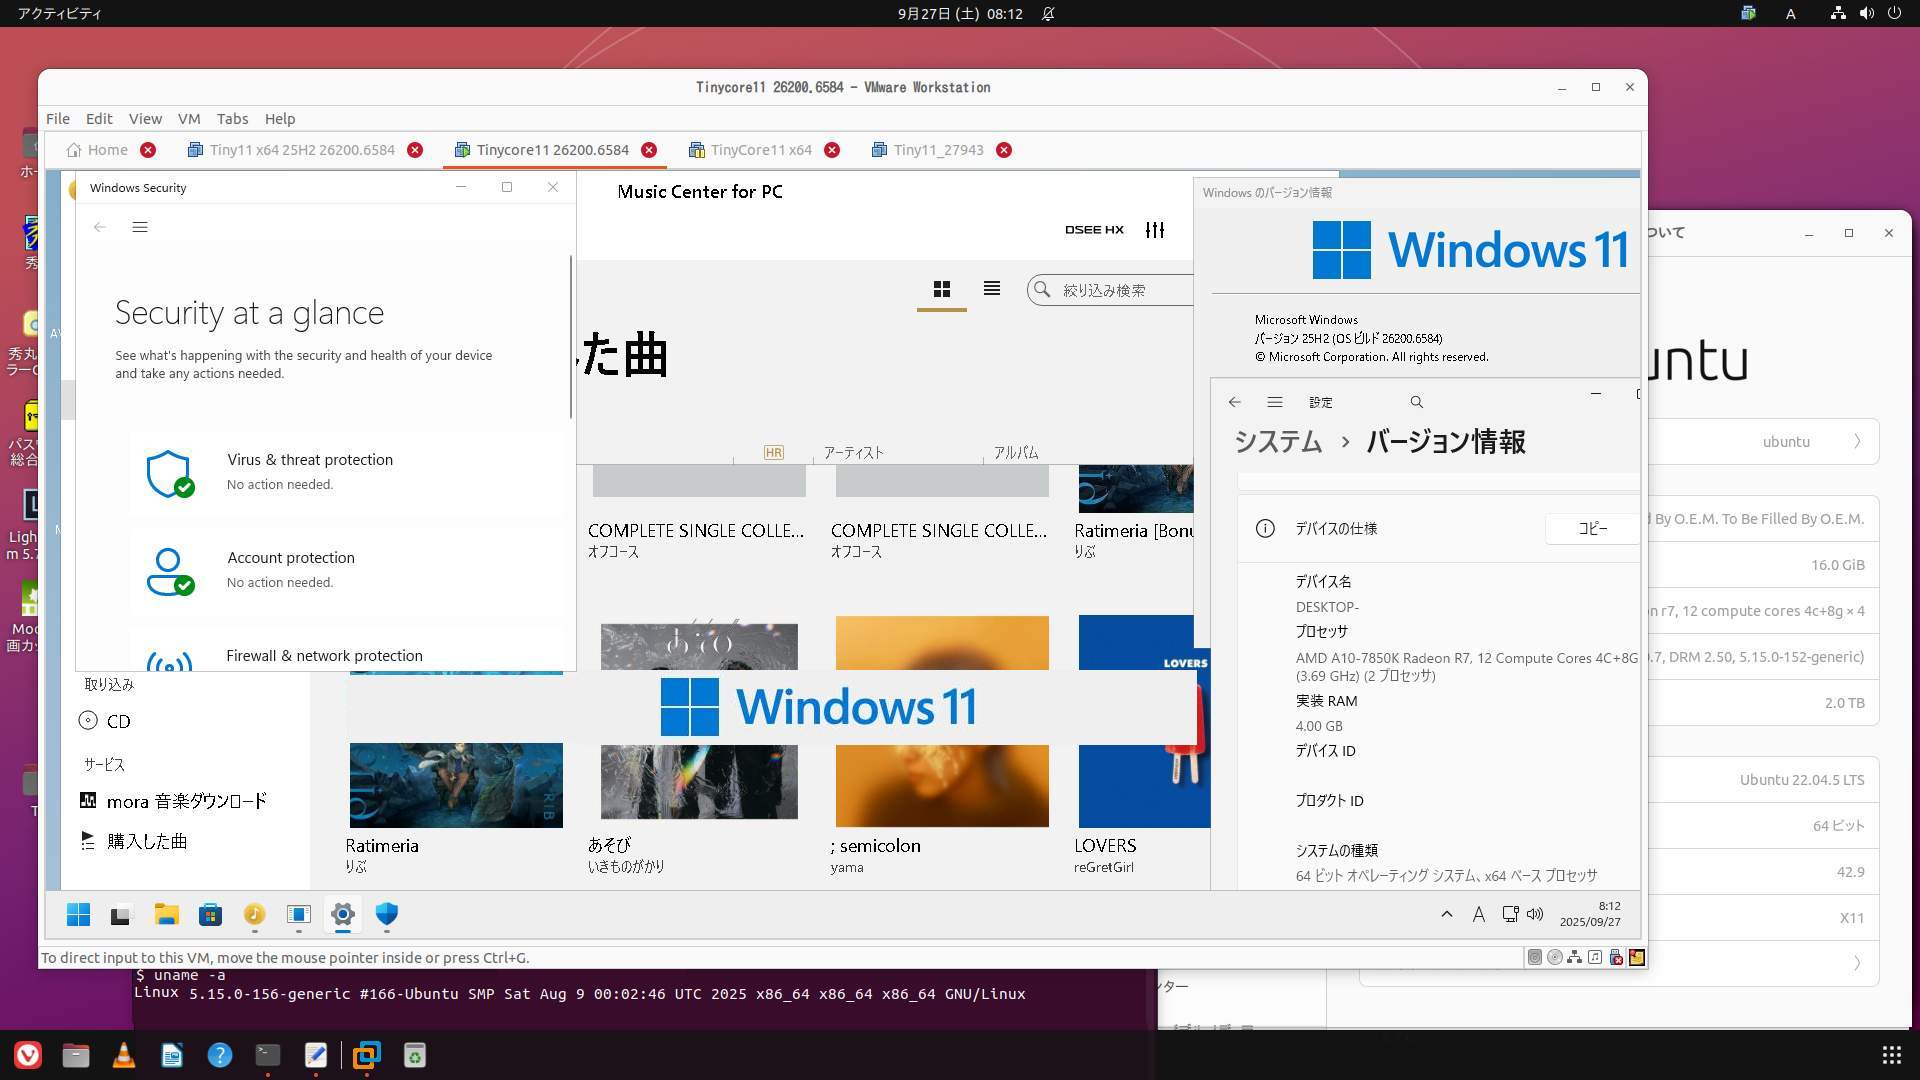The height and width of the screenshot is (1080, 1920).
Task: Switch Music Center to list view
Action: 991,289
